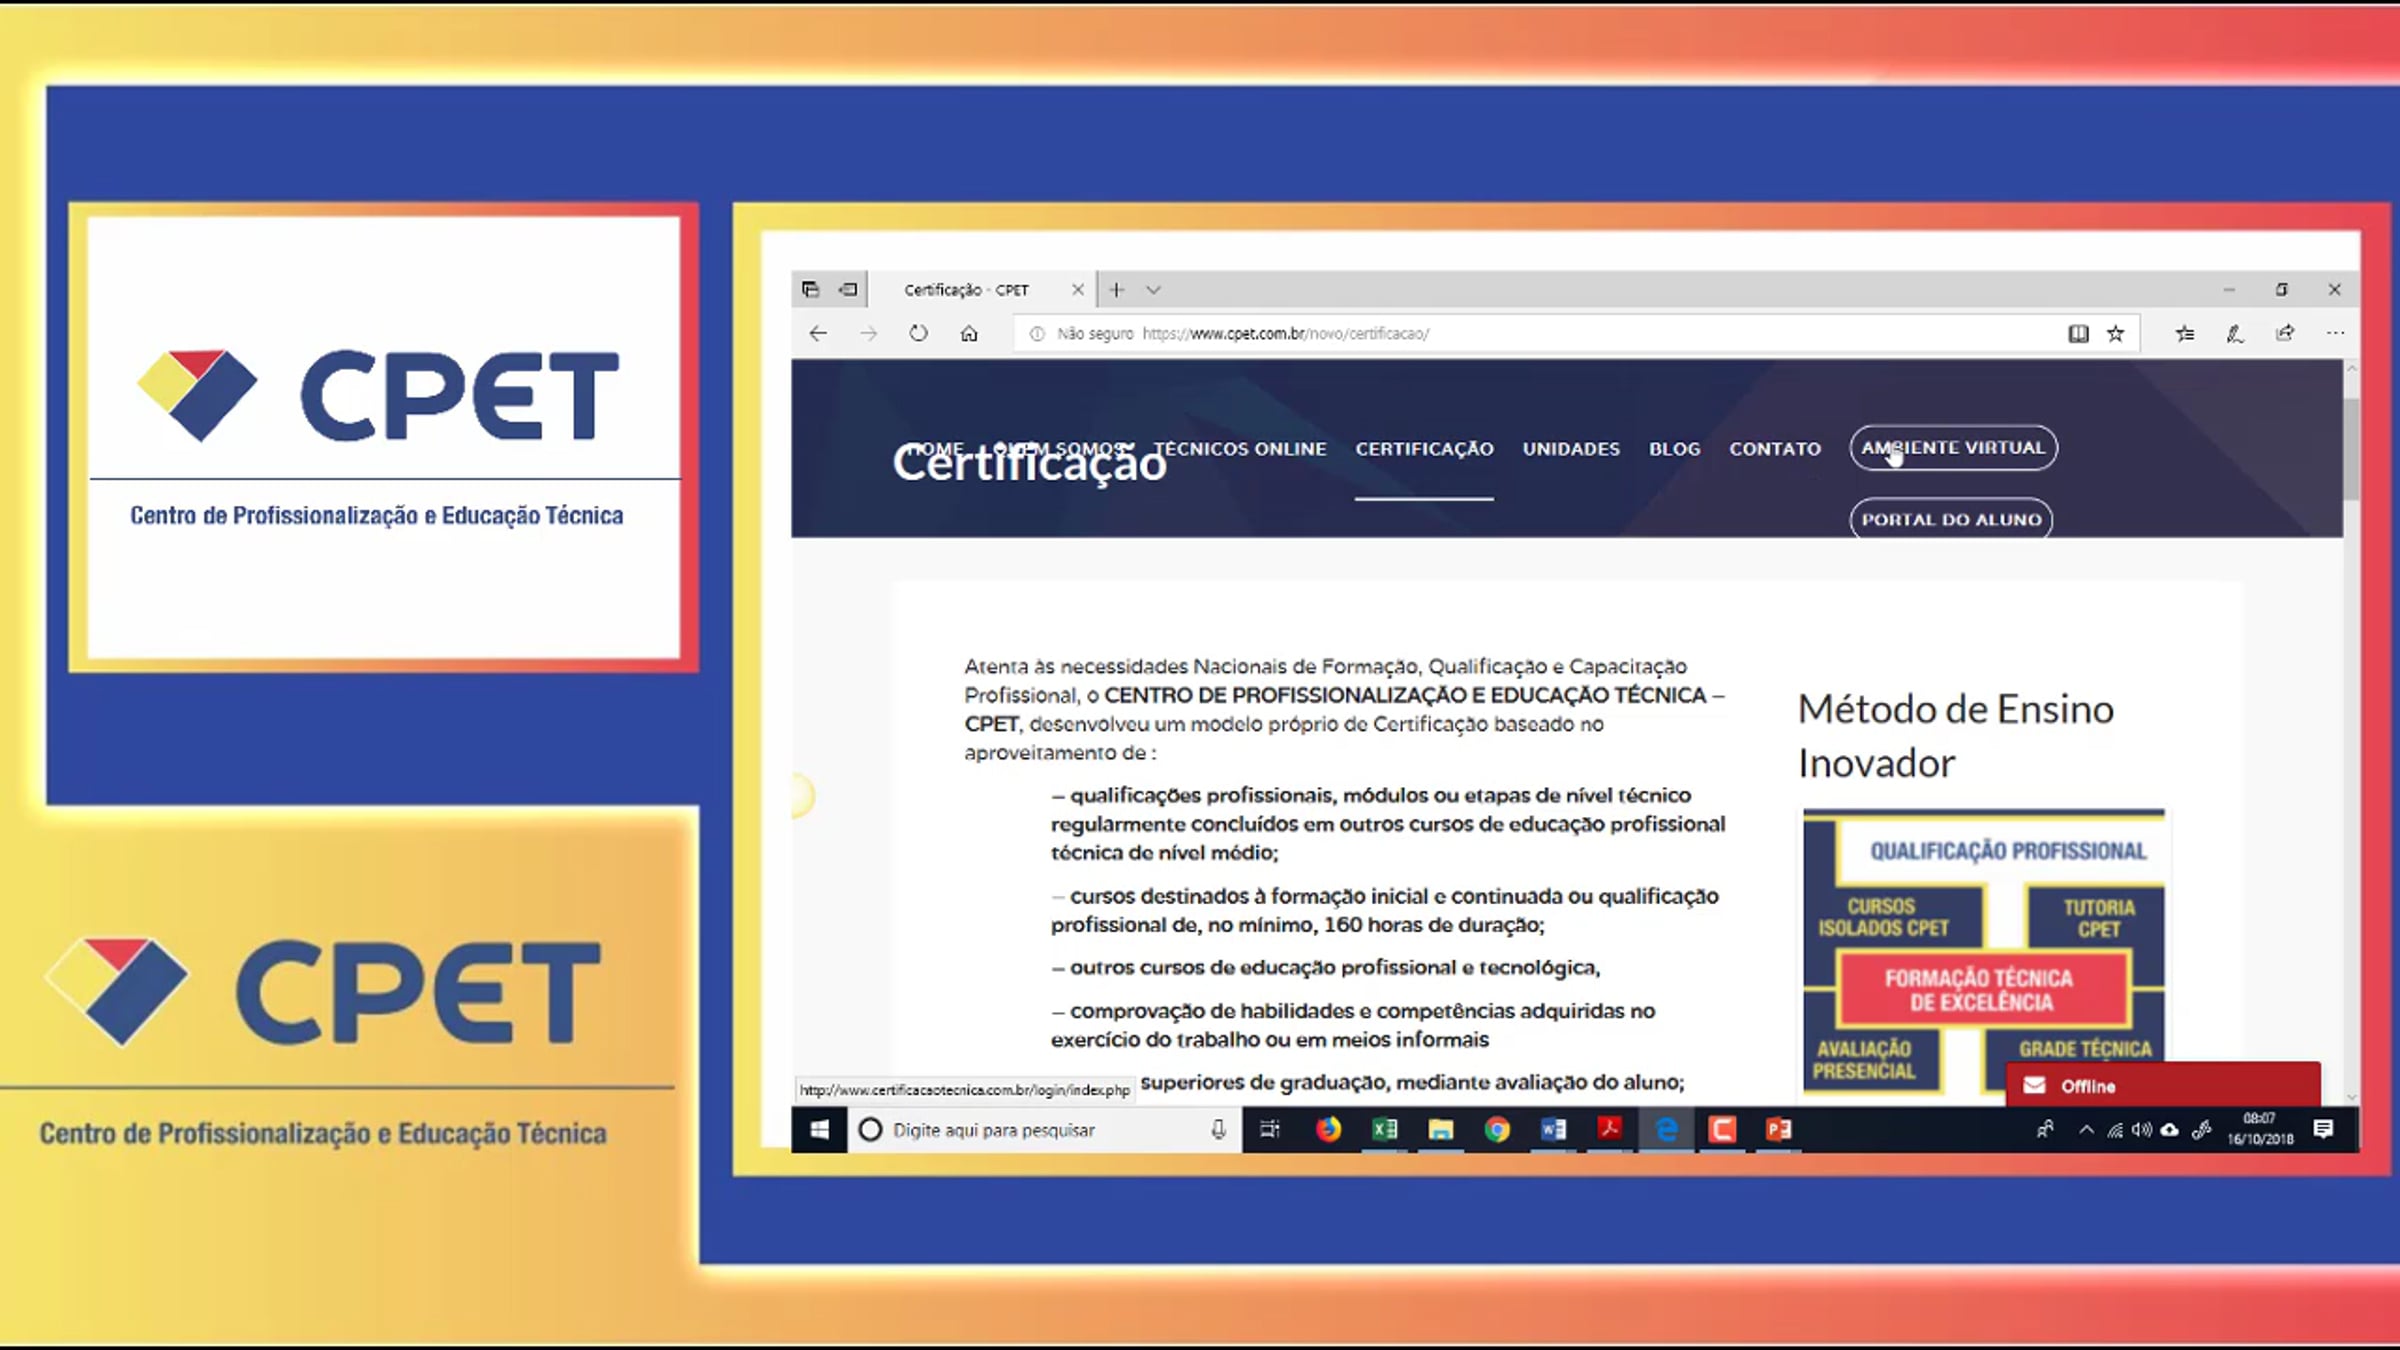Open the Add notes pen icon
Screen dimensions: 2400x1350
click(x=2235, y=334)
